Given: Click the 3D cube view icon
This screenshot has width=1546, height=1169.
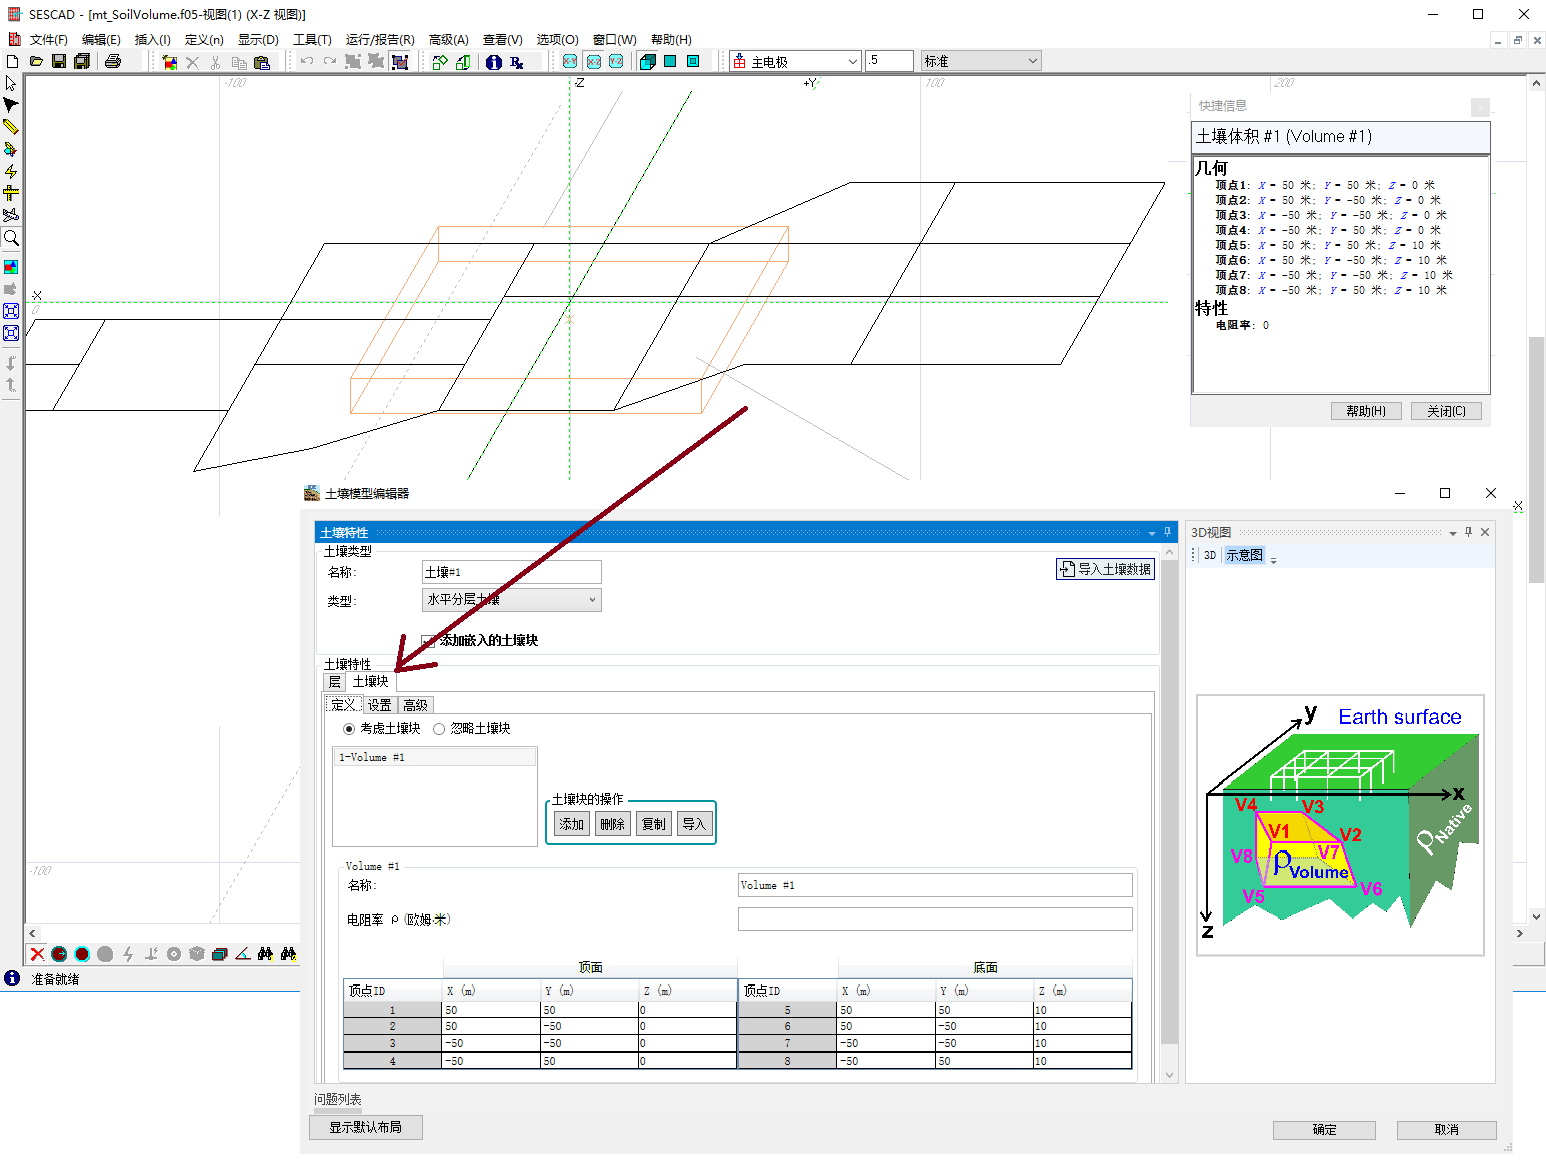Looking at the screenshot, I should coord(647,62).
